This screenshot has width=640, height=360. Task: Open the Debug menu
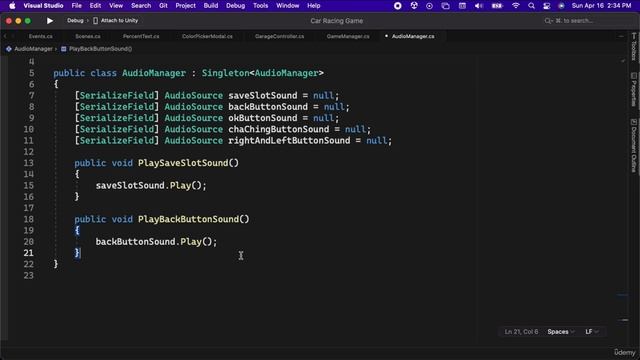pos(236,6)
